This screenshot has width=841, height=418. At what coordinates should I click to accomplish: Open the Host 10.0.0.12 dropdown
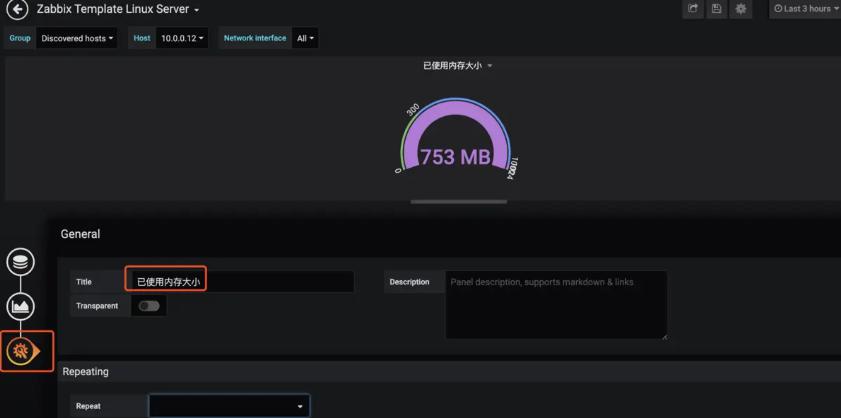pyautogui.click(x=182, y=38)
